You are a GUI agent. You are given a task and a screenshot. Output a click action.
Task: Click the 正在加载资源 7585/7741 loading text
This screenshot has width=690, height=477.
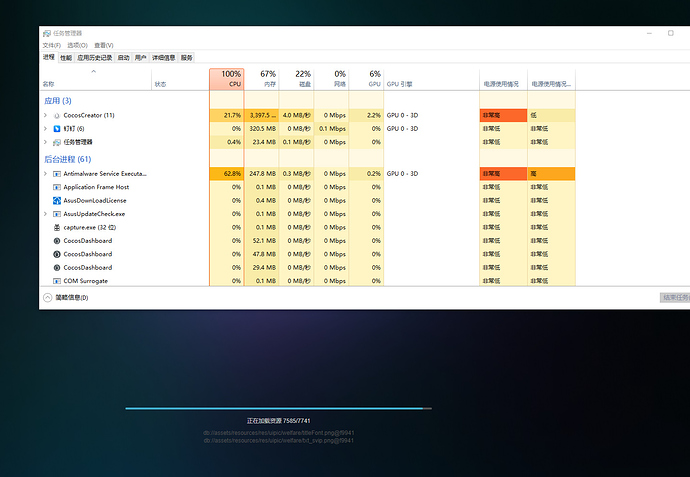point(279,421)
